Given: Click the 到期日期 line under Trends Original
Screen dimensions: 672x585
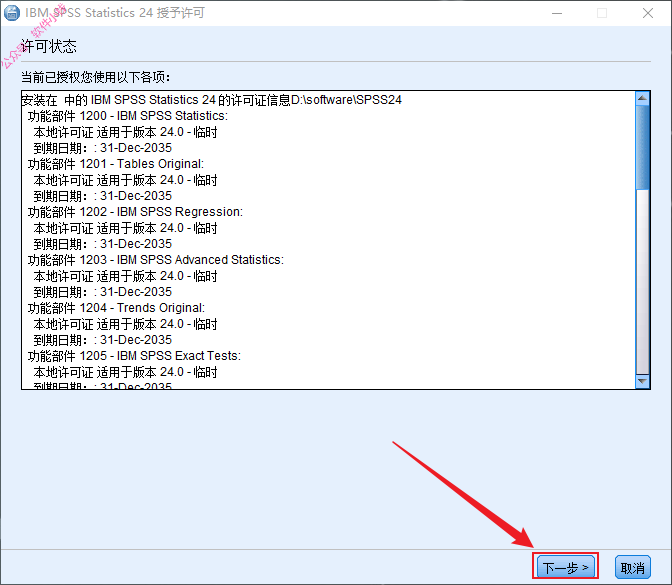Looking at the screenshot, I should [x=102, y=340].
